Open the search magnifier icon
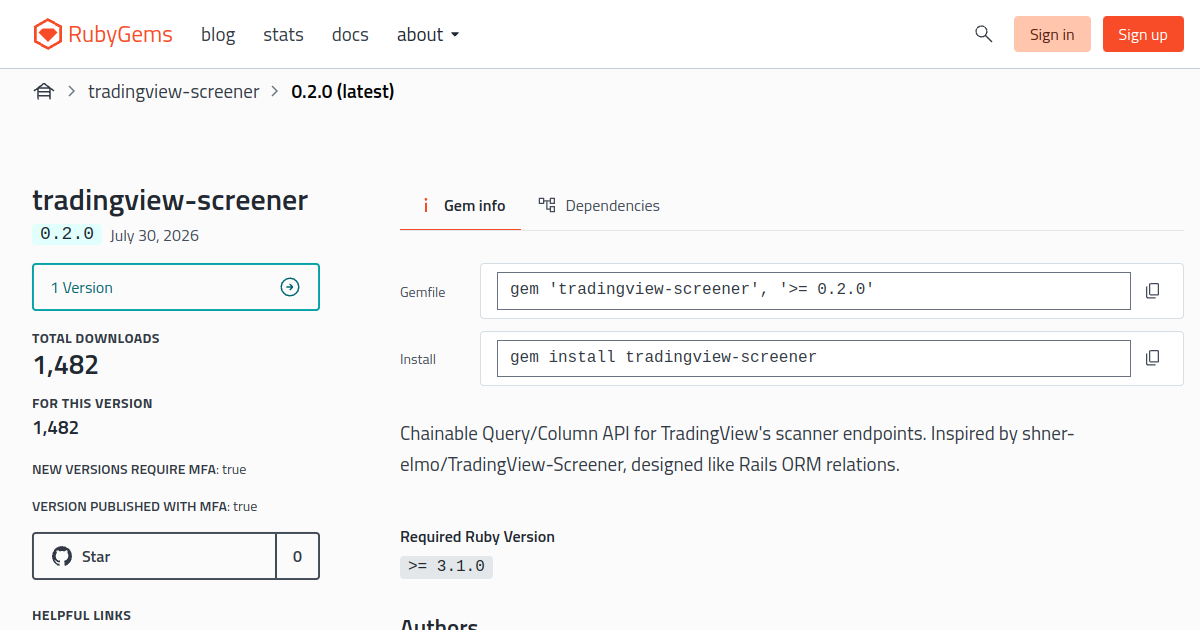Screen dimensions: 1200x630 click(x=983, y=34)
